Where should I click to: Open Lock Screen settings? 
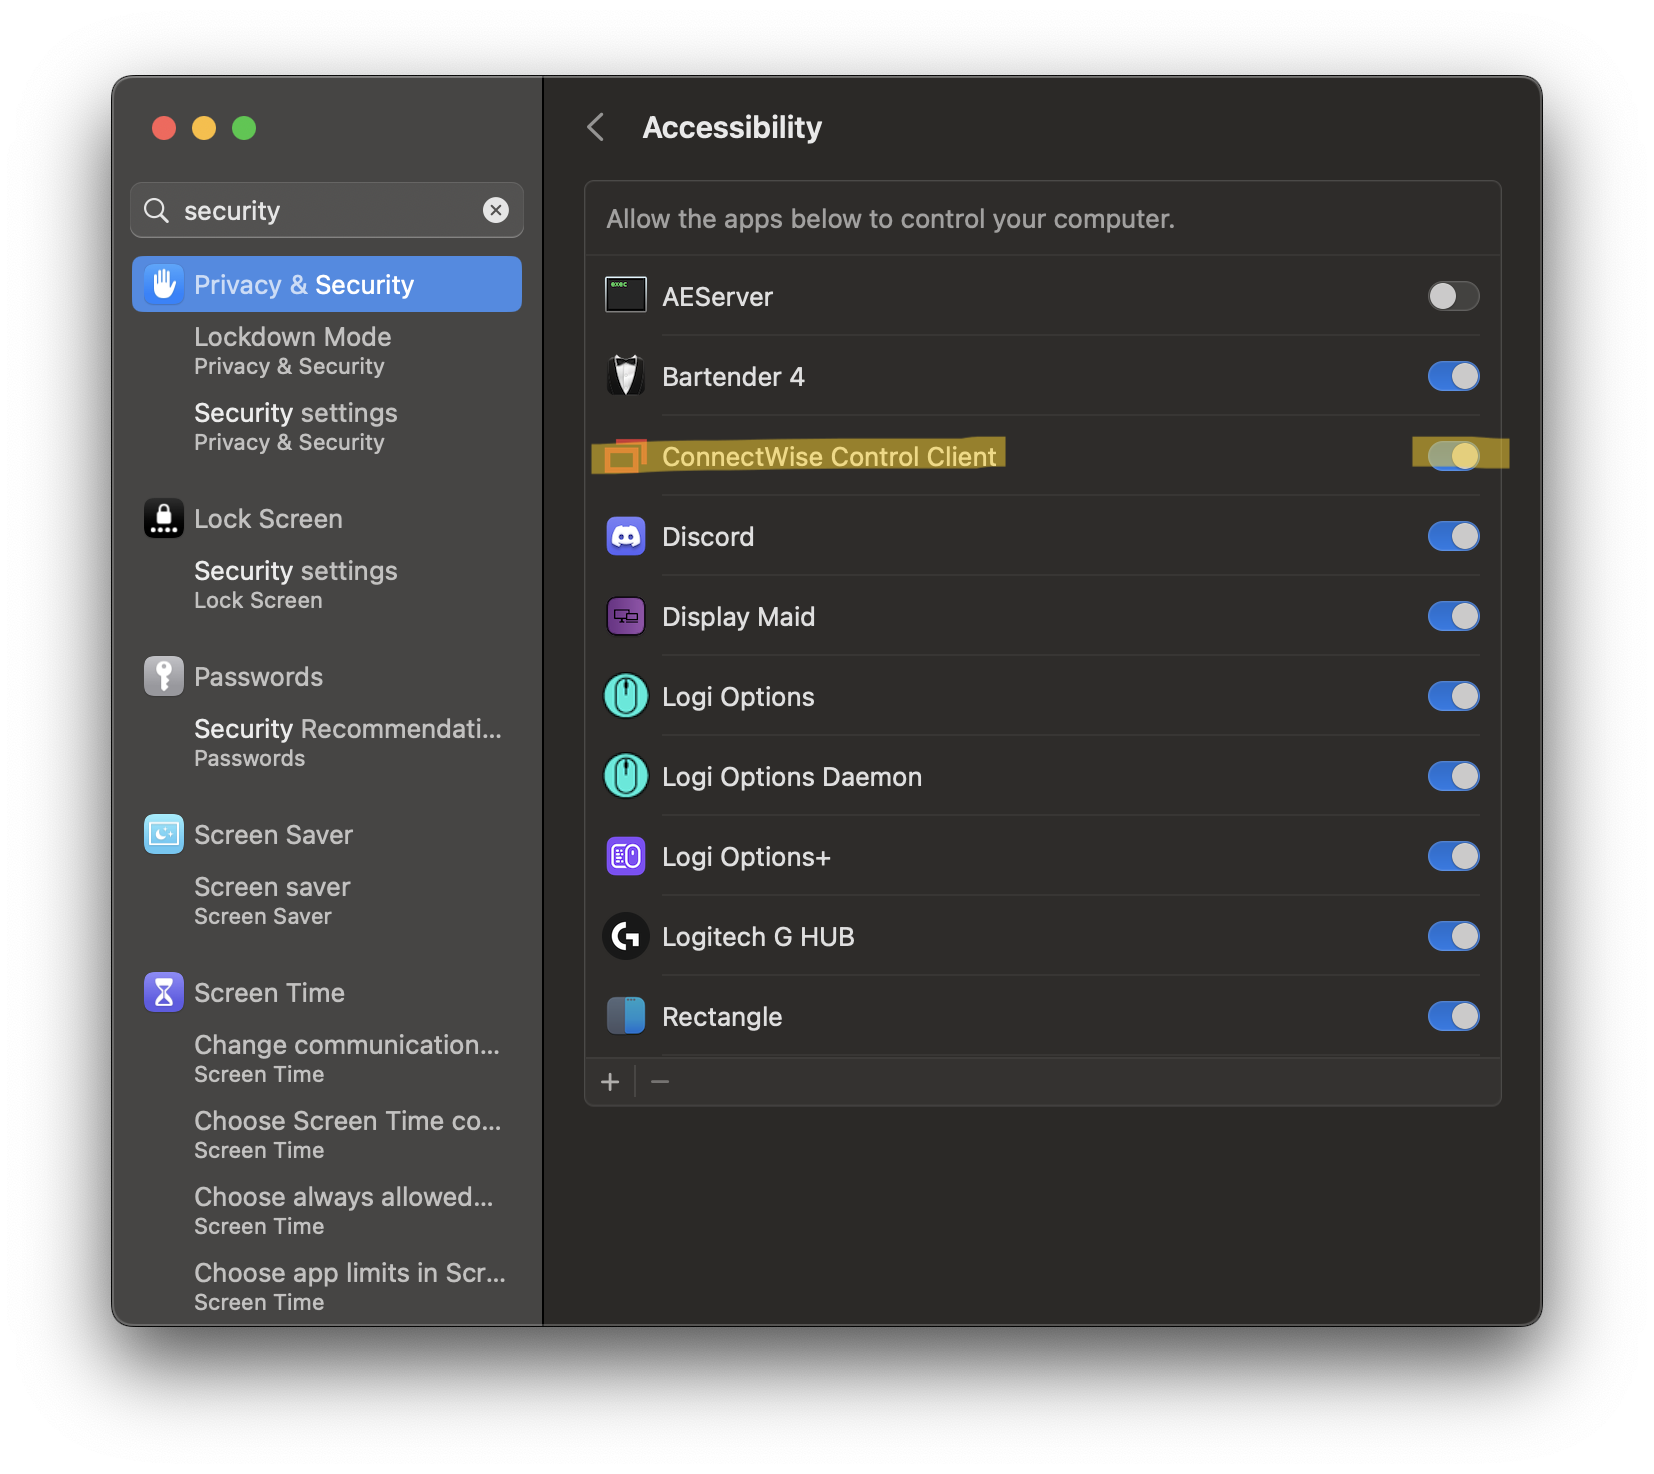tap(327, 518)
